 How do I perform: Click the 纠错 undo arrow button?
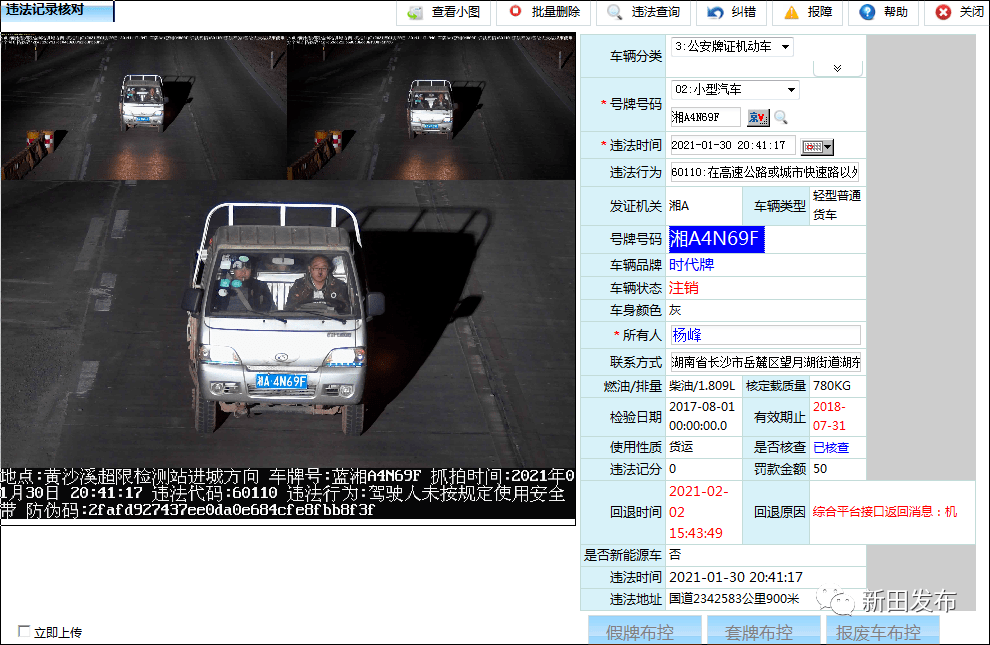click(x=731, y=13)
